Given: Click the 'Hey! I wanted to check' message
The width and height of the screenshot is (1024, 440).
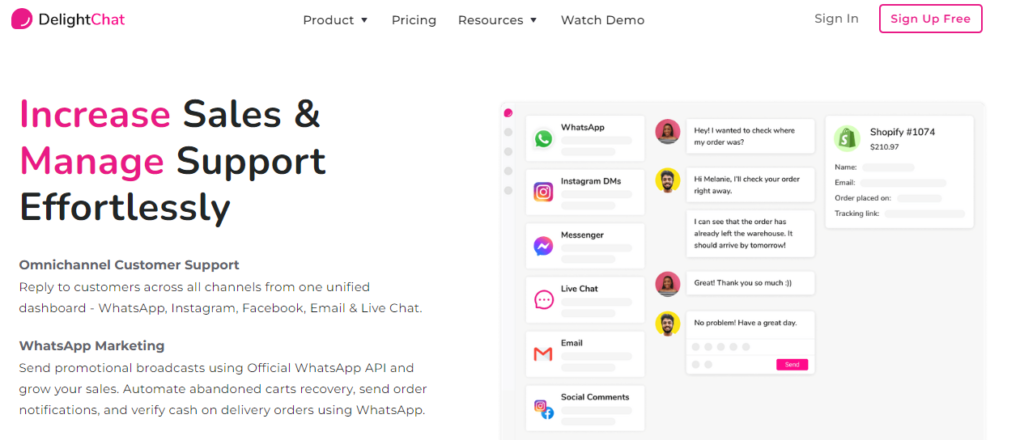Looking at the screenshot, I should click(x=750, y=136).
